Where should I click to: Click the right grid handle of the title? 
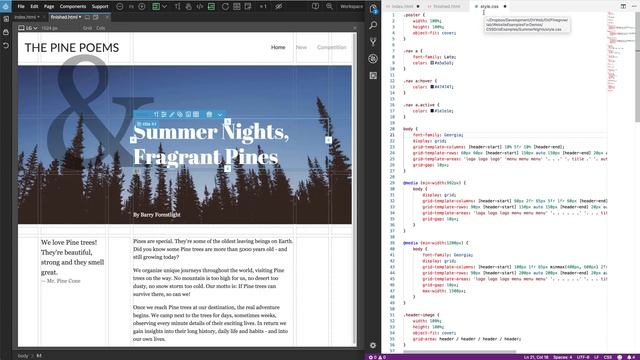pos(328,140)
